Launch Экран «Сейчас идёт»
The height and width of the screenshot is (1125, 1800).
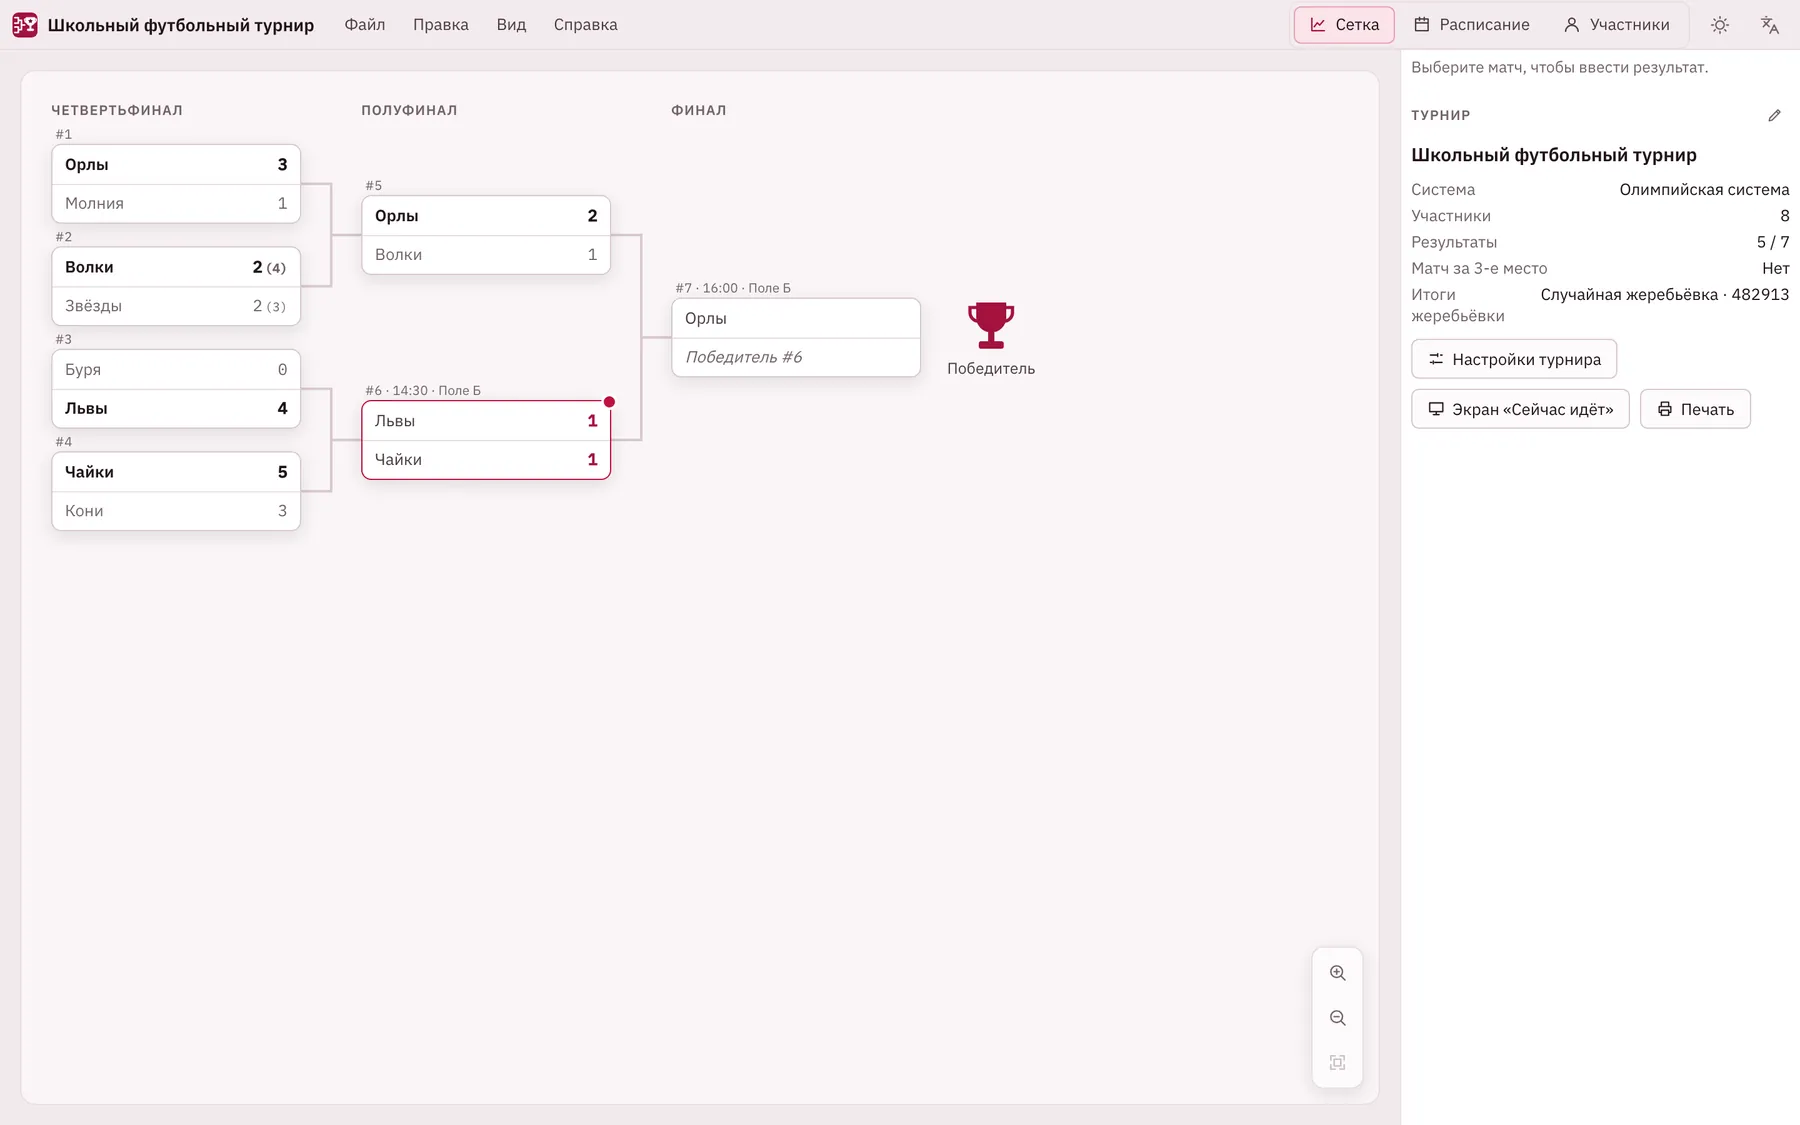1520,409
